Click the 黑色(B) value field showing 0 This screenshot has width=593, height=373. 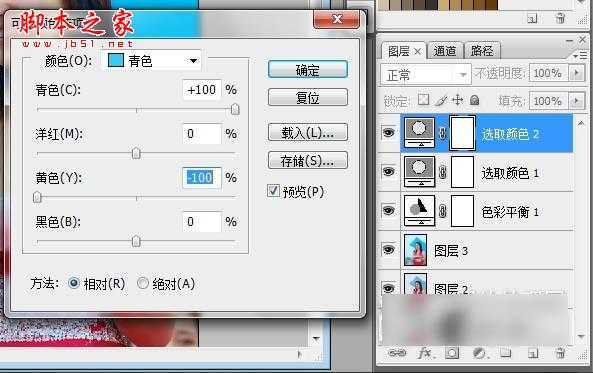coord(202,222)
